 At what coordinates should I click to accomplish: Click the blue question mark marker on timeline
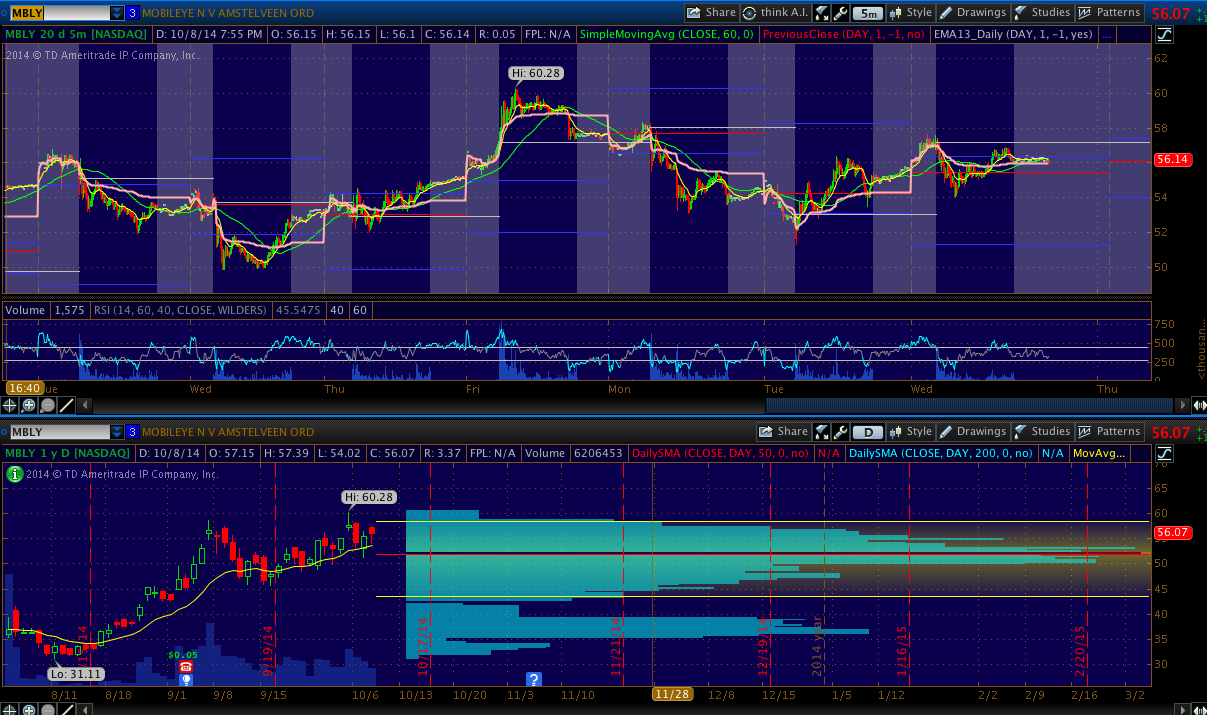click(x=533, y=680)
